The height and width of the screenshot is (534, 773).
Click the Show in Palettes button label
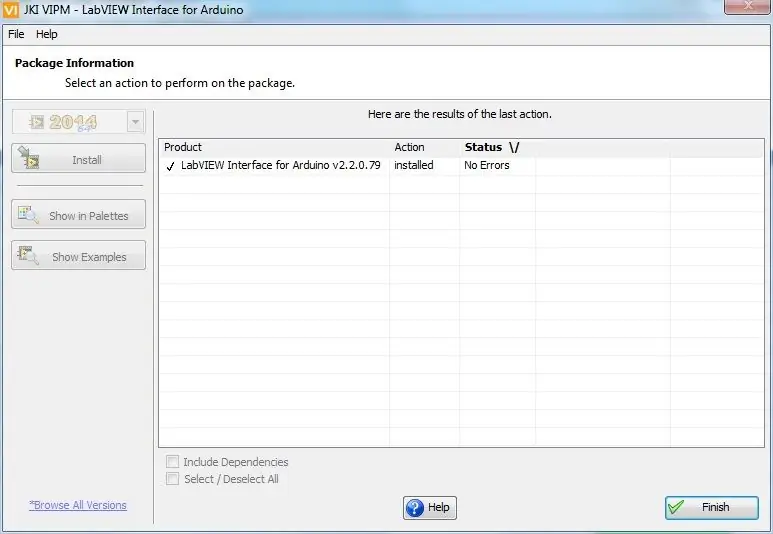pos(89,216)
